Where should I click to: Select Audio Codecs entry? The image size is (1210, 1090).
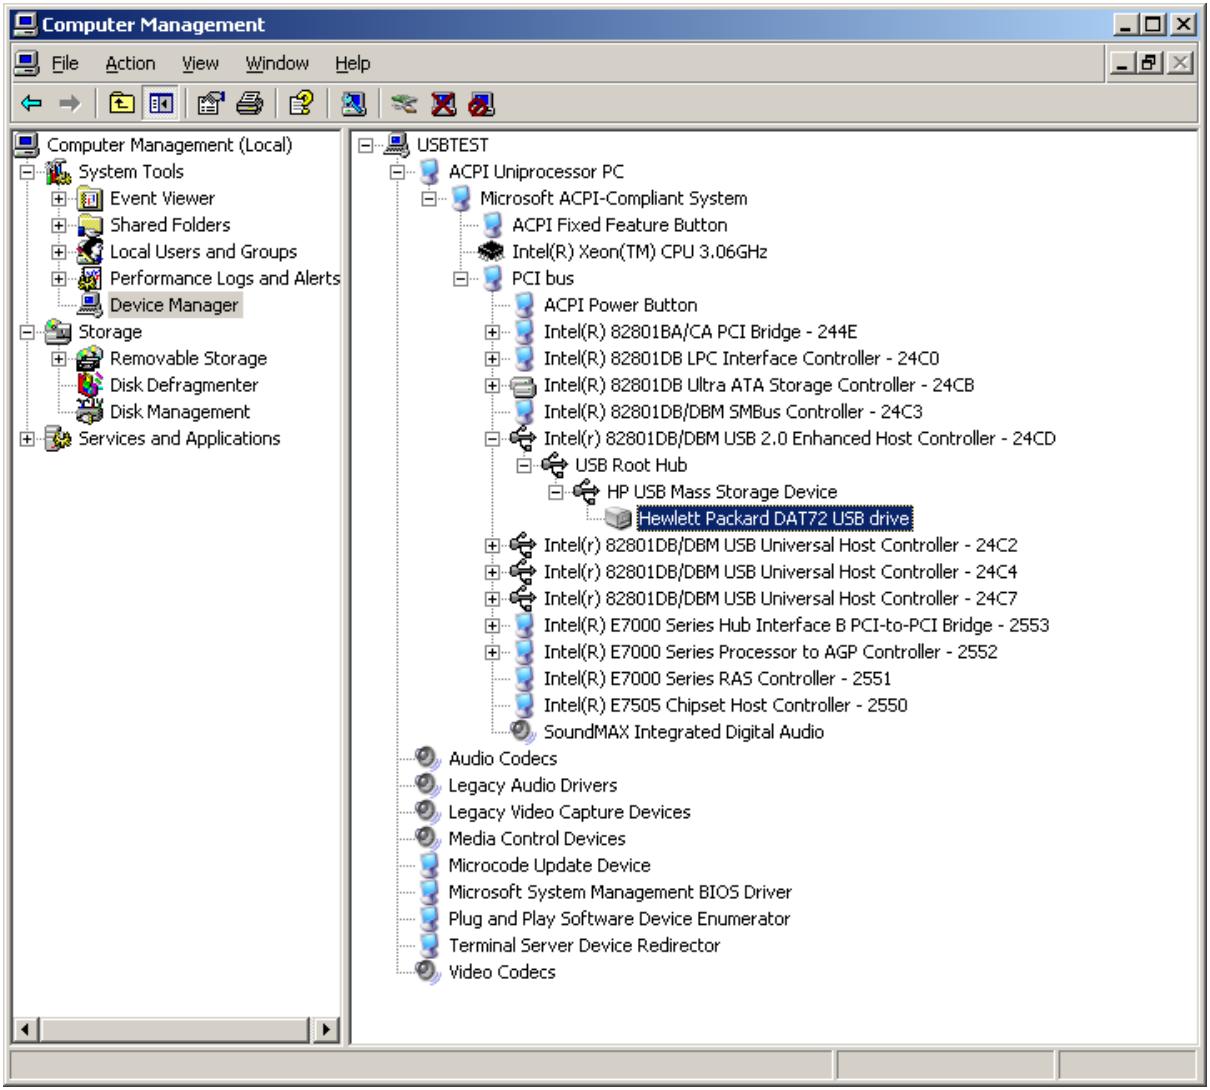point(503,758)
